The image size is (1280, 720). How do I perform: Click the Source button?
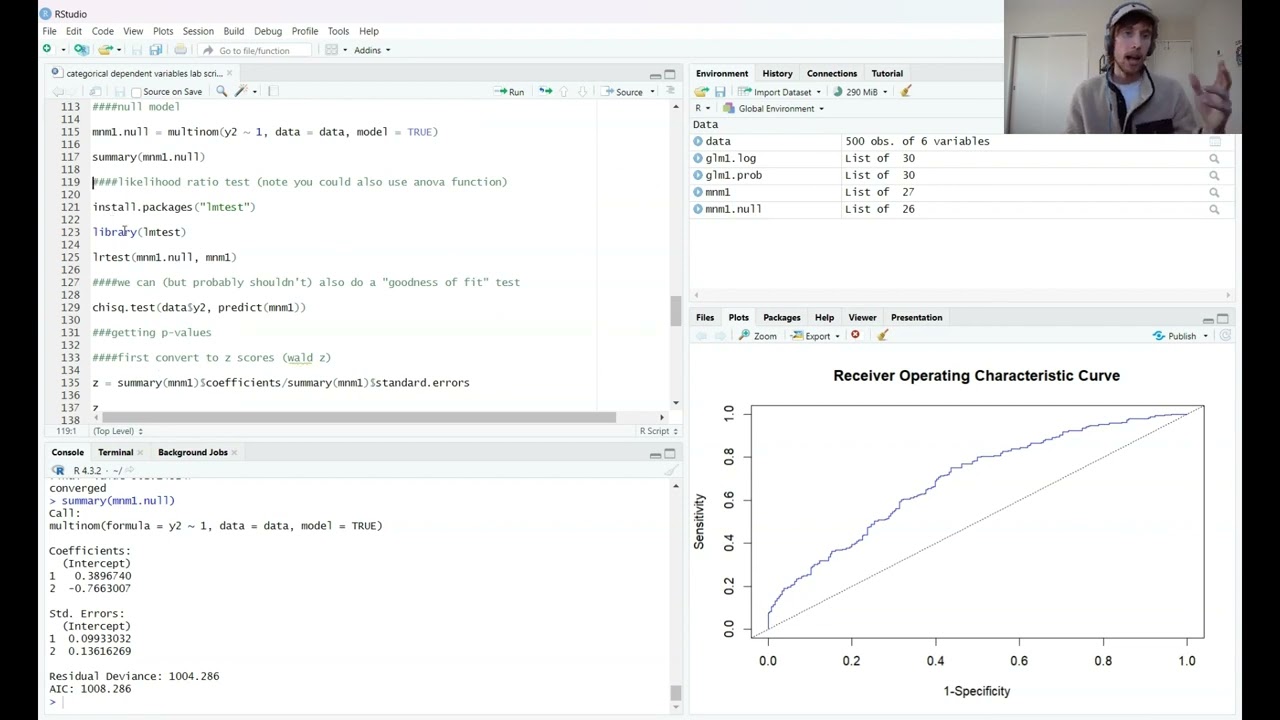tap(623, 91)
